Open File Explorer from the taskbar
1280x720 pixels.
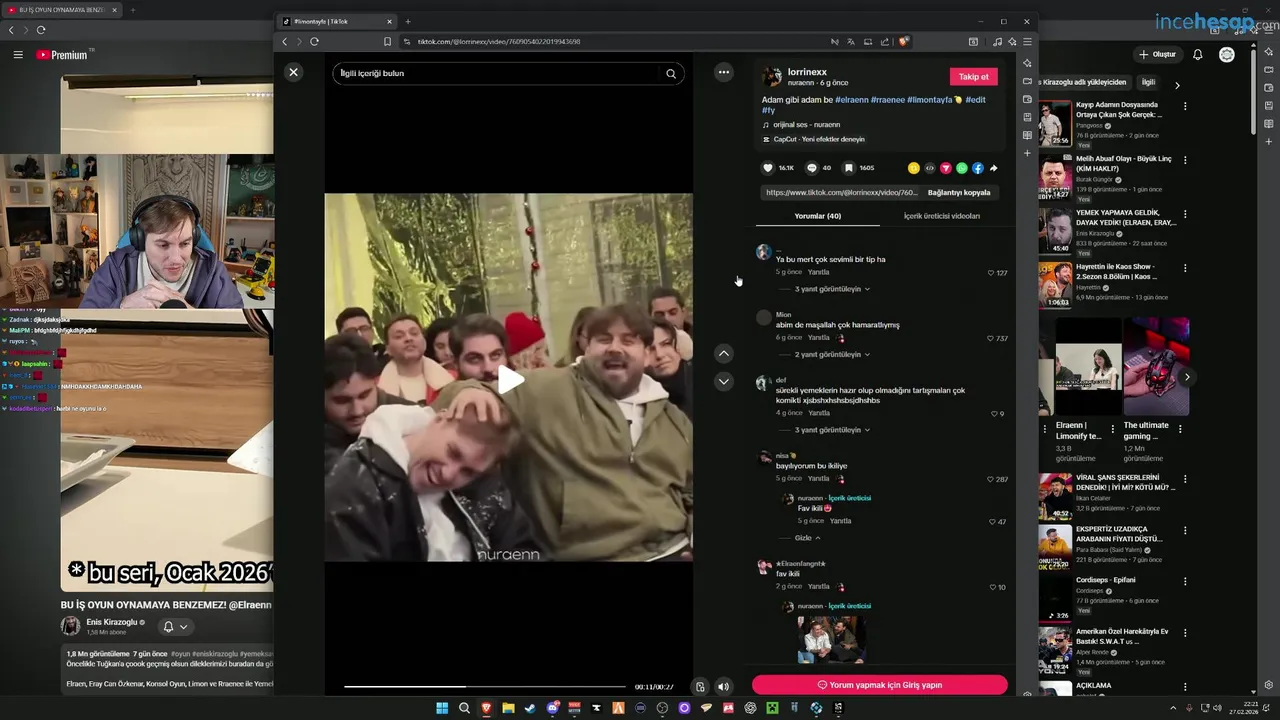(508, 708)
